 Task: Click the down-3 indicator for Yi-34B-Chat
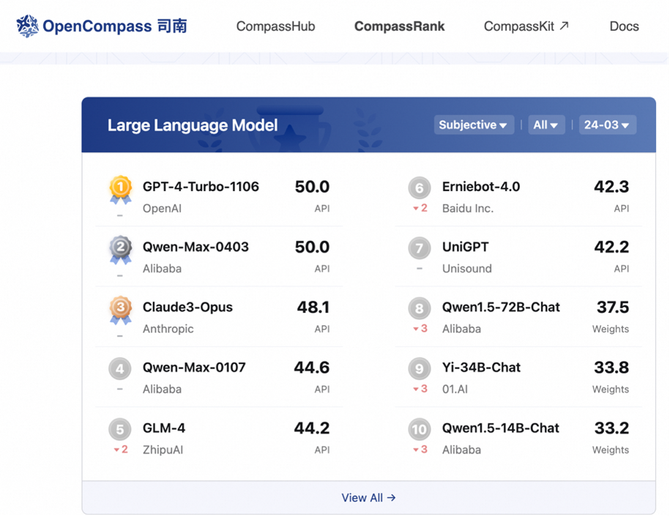coord(420,389)
